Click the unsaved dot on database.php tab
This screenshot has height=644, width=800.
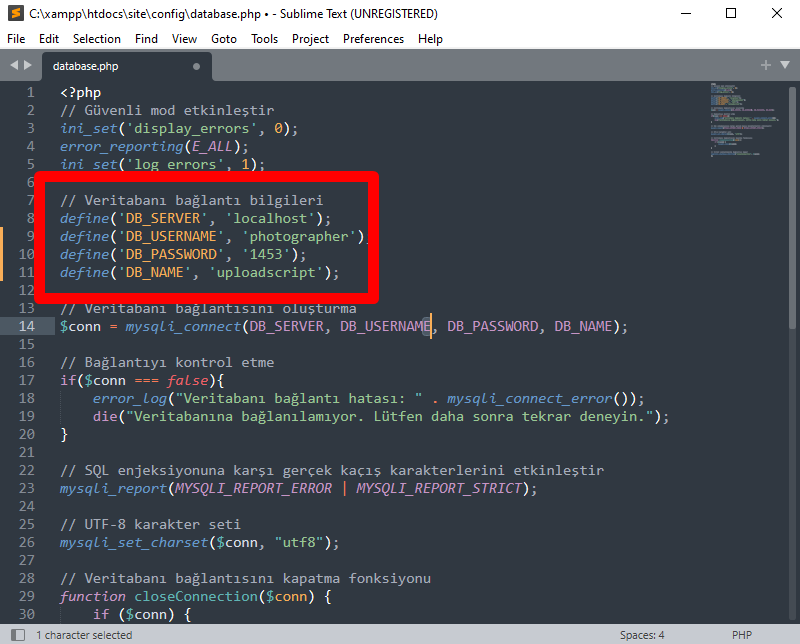tap(196, 66)
